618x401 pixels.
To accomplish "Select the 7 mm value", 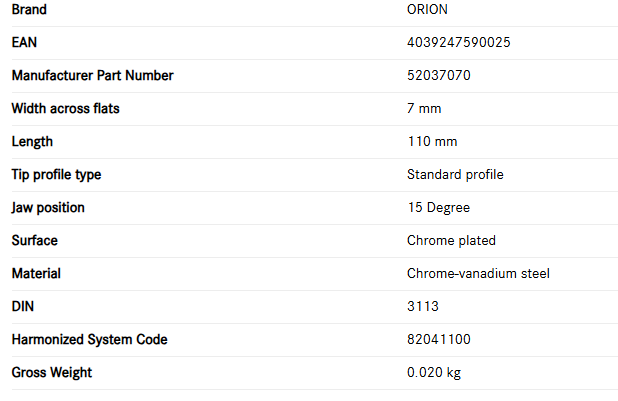I will pos(424,108).
